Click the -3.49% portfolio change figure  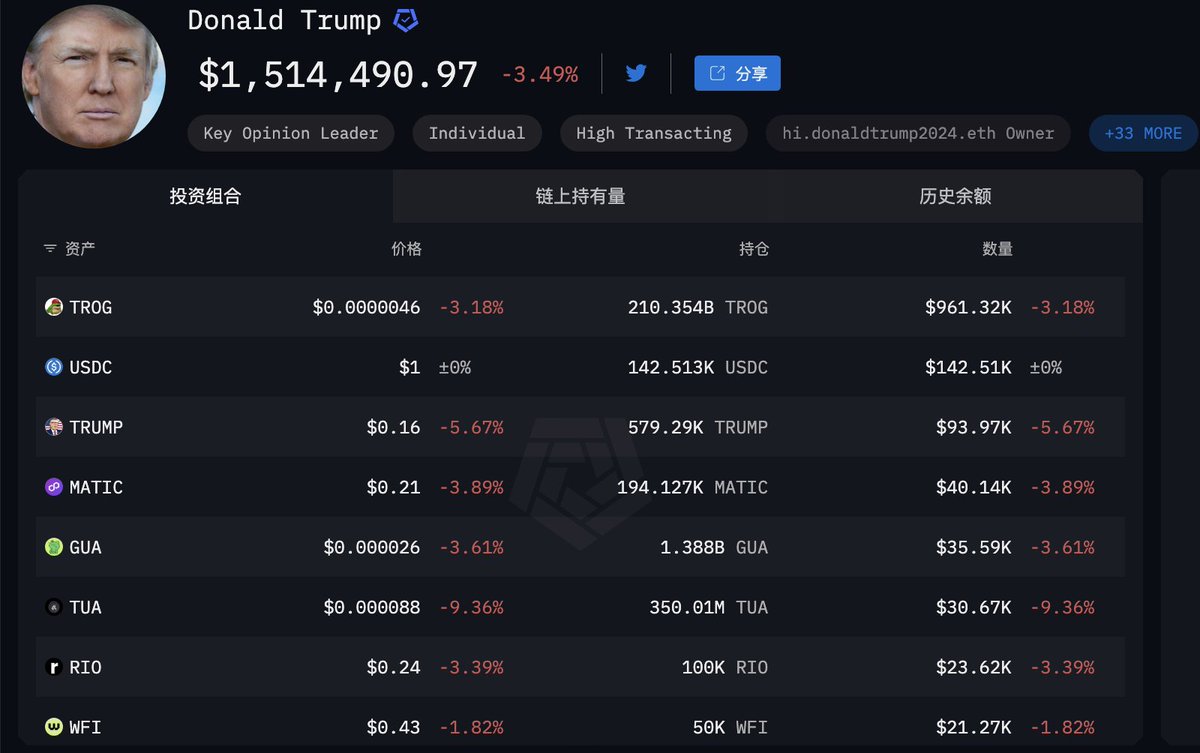[539, 74]
